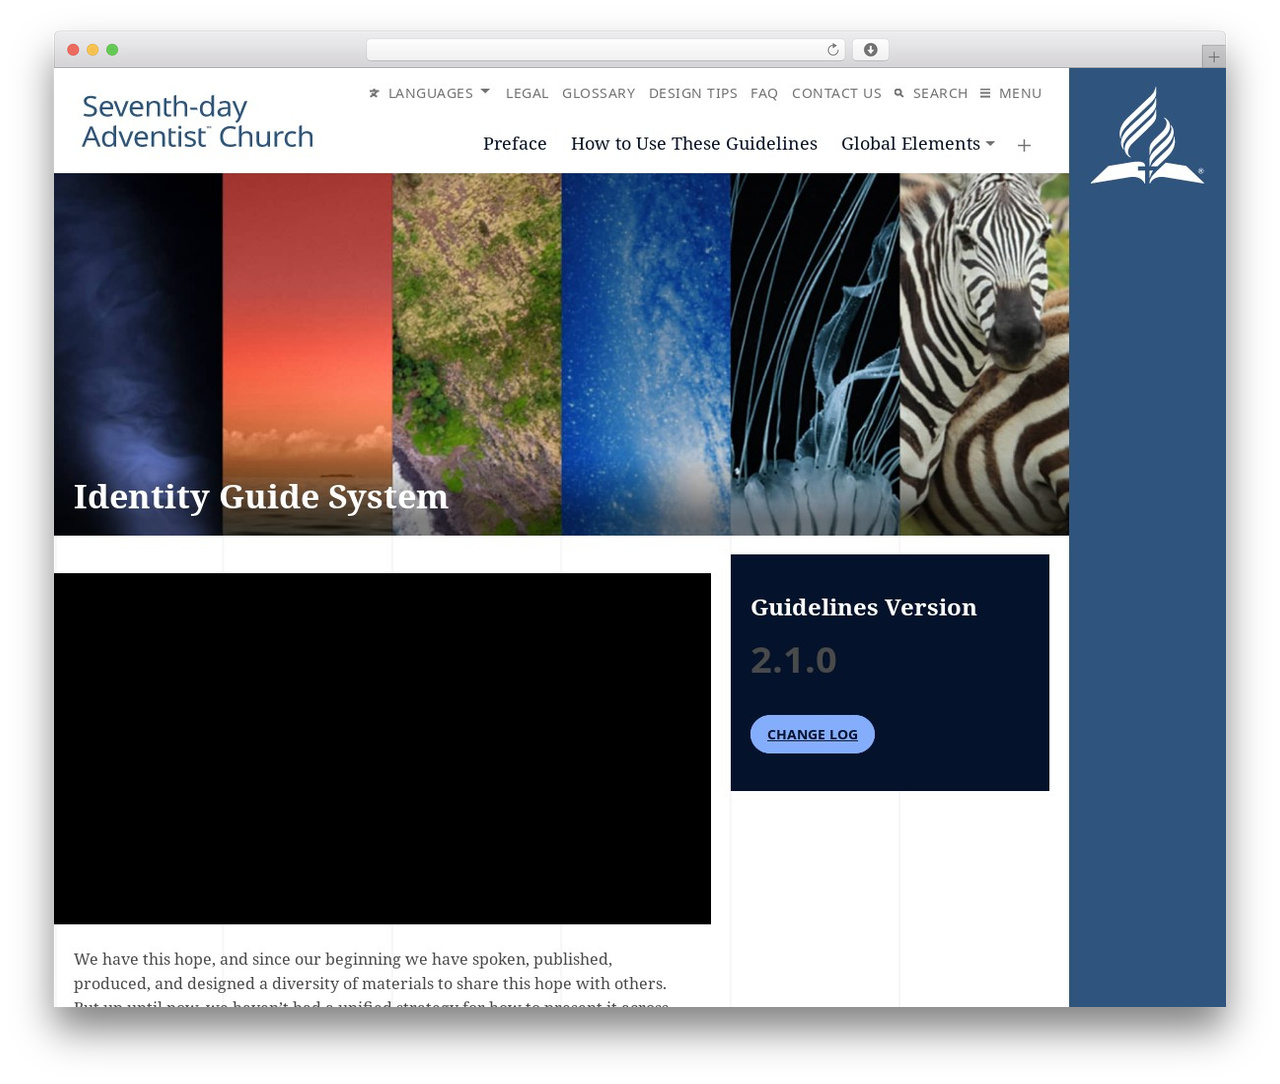Click the browser reload icon
This screenshot has height=1084, width=1280.
click(832, 49)
